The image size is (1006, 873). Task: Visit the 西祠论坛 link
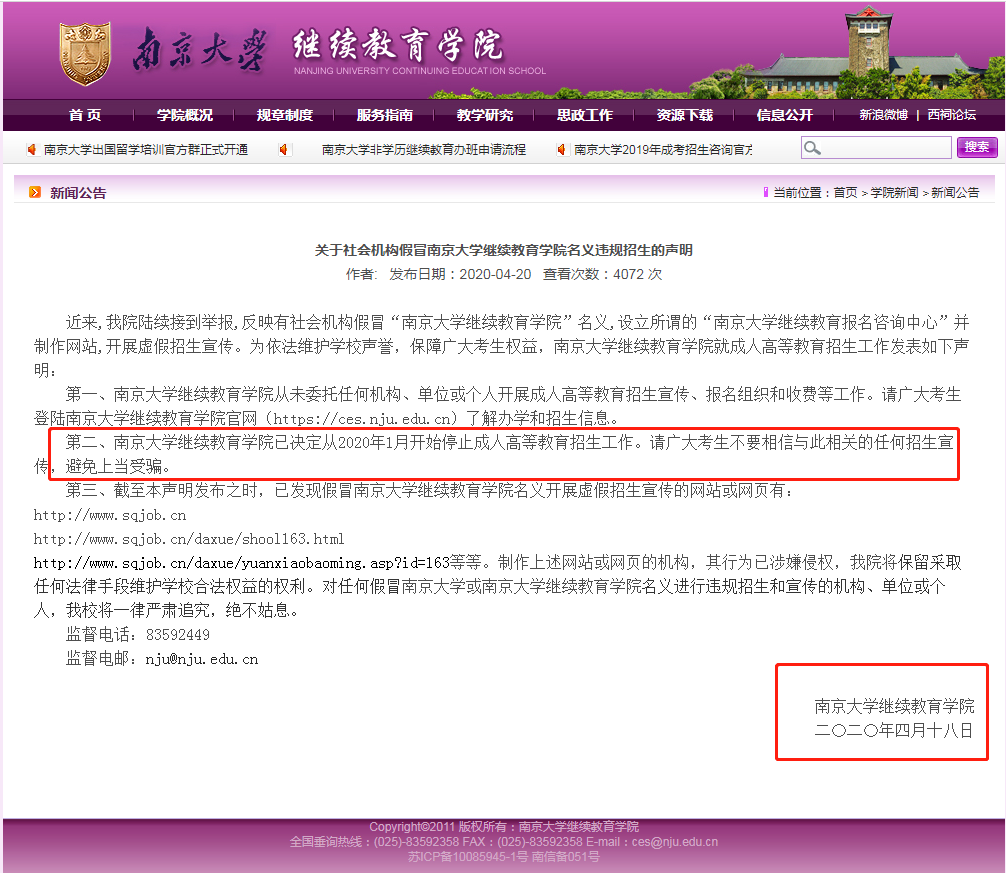pyautogui.click(x=951, y=115)
